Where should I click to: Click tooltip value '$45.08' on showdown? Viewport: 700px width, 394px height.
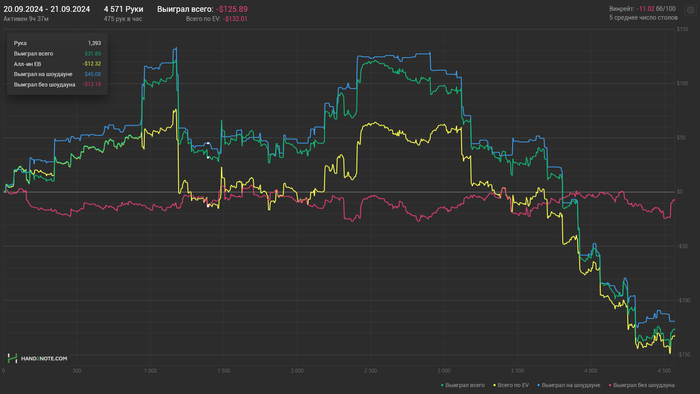[x=92, y=74]
